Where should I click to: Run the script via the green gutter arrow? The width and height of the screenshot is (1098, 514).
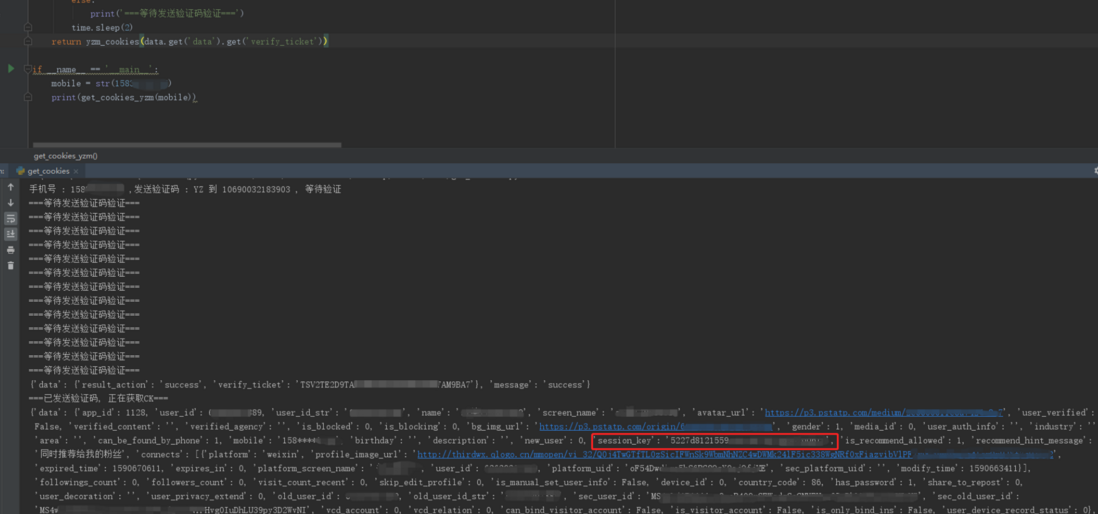(11, 69)
